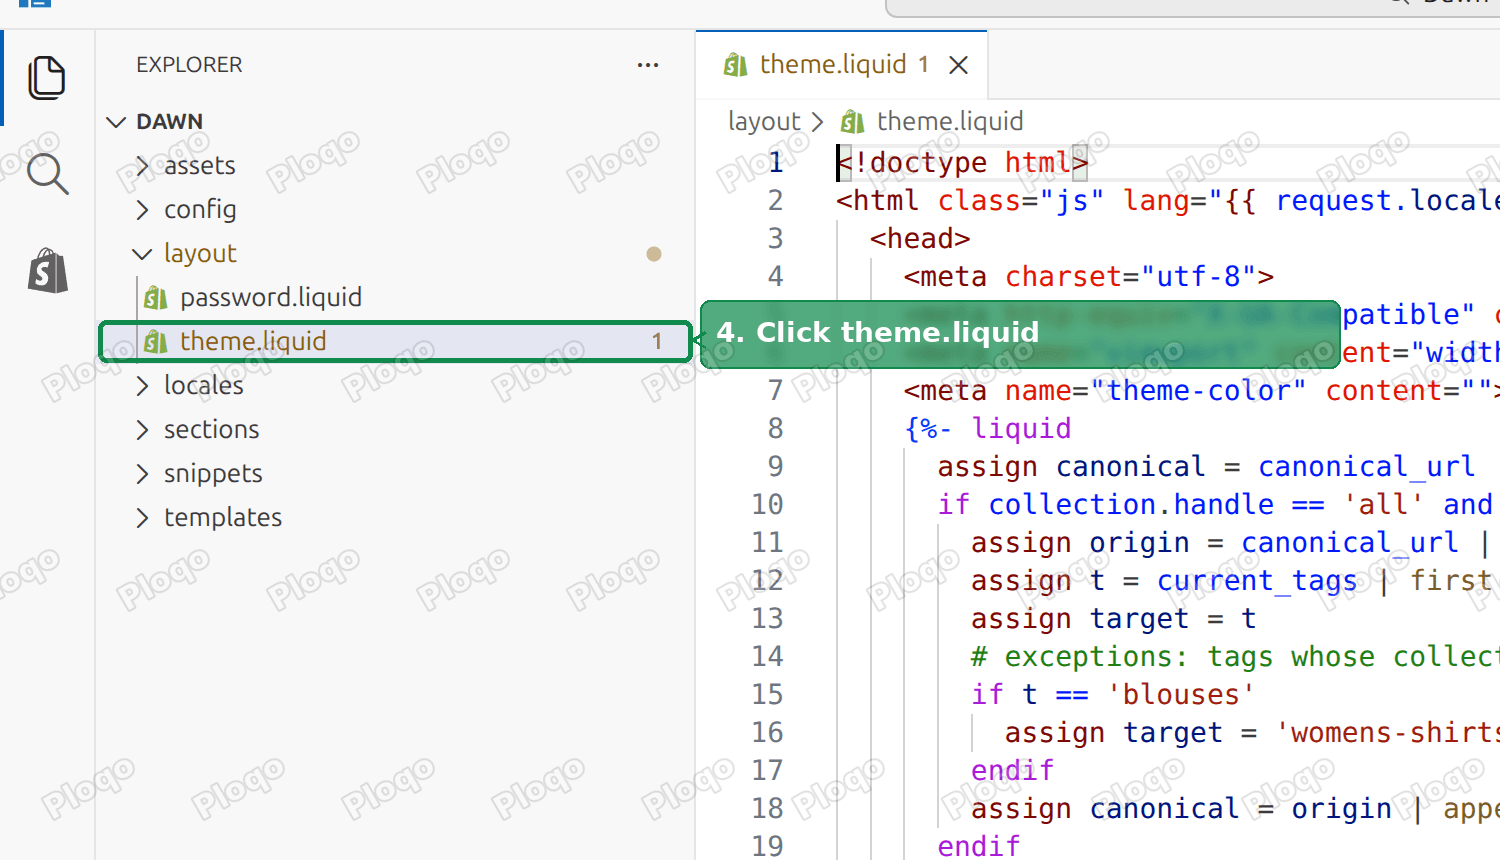Open the Explorer view in the activity bar
This screenshot has width=1500, height=860.
click(x=47, y=78)
